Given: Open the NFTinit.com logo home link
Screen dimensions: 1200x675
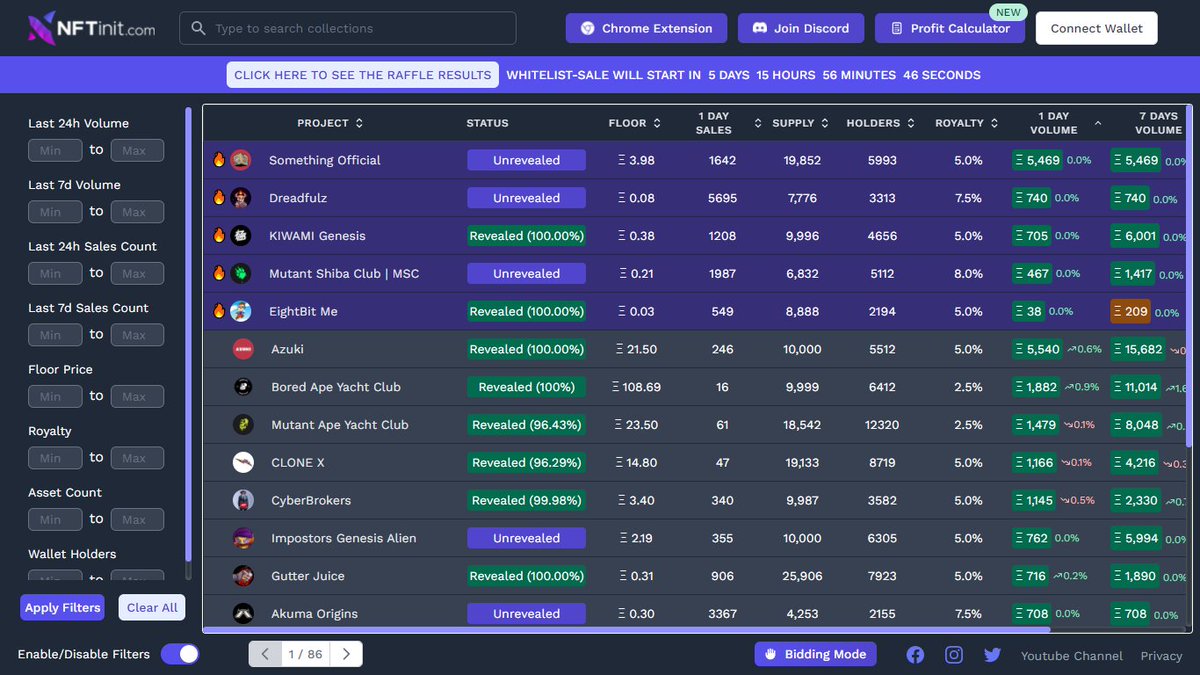Looking at the screenshot, I should click(91, 28).
